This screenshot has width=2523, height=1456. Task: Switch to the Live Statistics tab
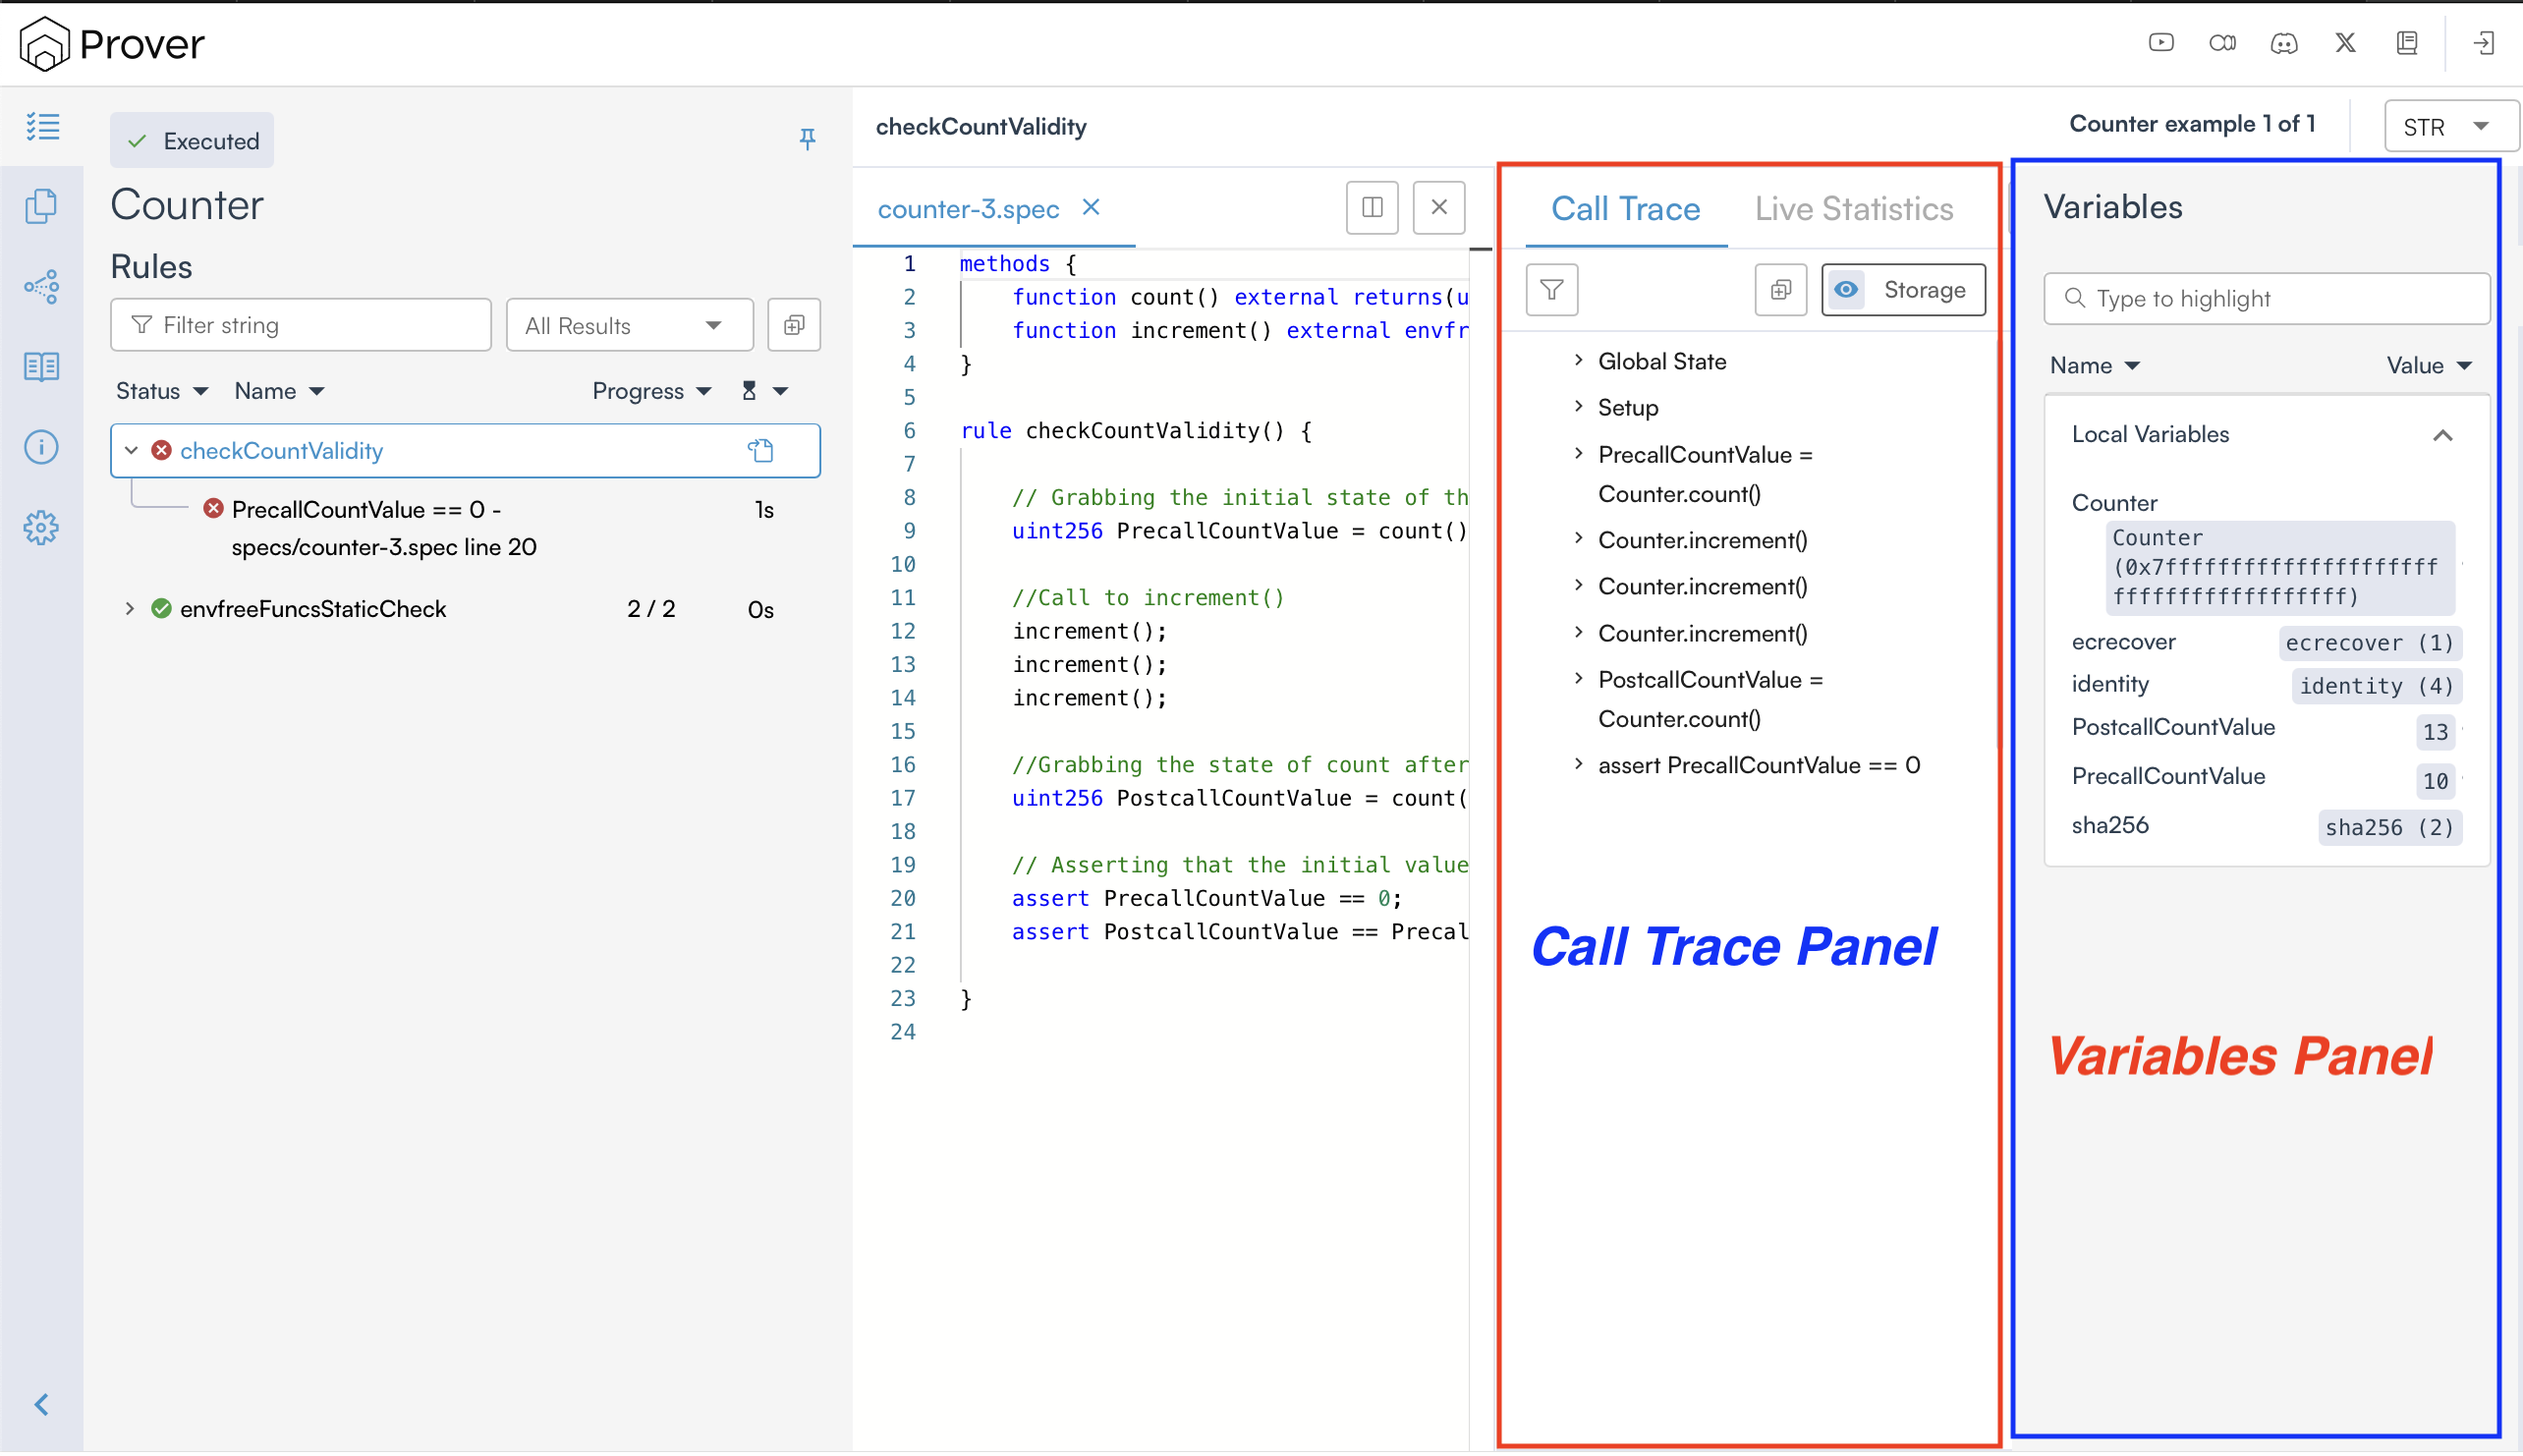(1853, 208)
